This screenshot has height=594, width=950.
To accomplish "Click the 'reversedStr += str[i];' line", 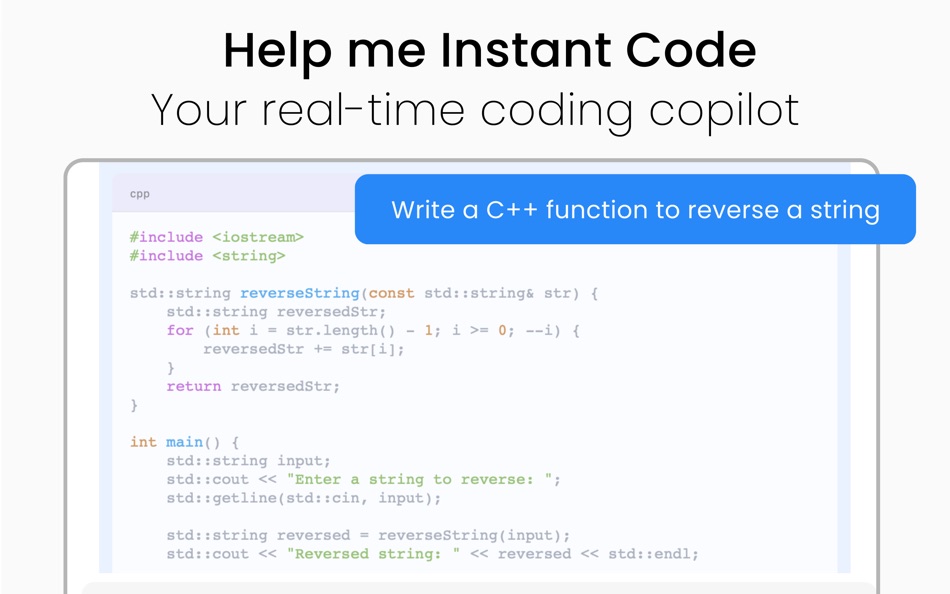I will click(304, 349).
